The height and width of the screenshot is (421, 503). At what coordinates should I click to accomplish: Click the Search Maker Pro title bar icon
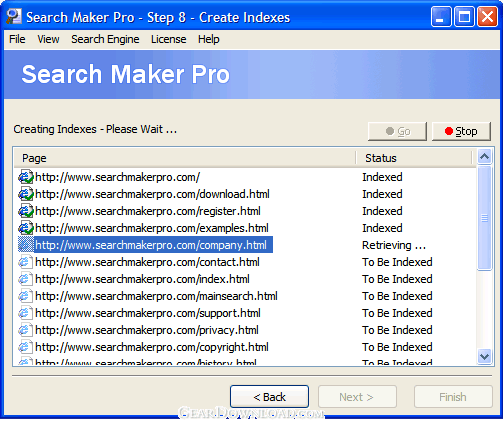(x=14, y=17)
